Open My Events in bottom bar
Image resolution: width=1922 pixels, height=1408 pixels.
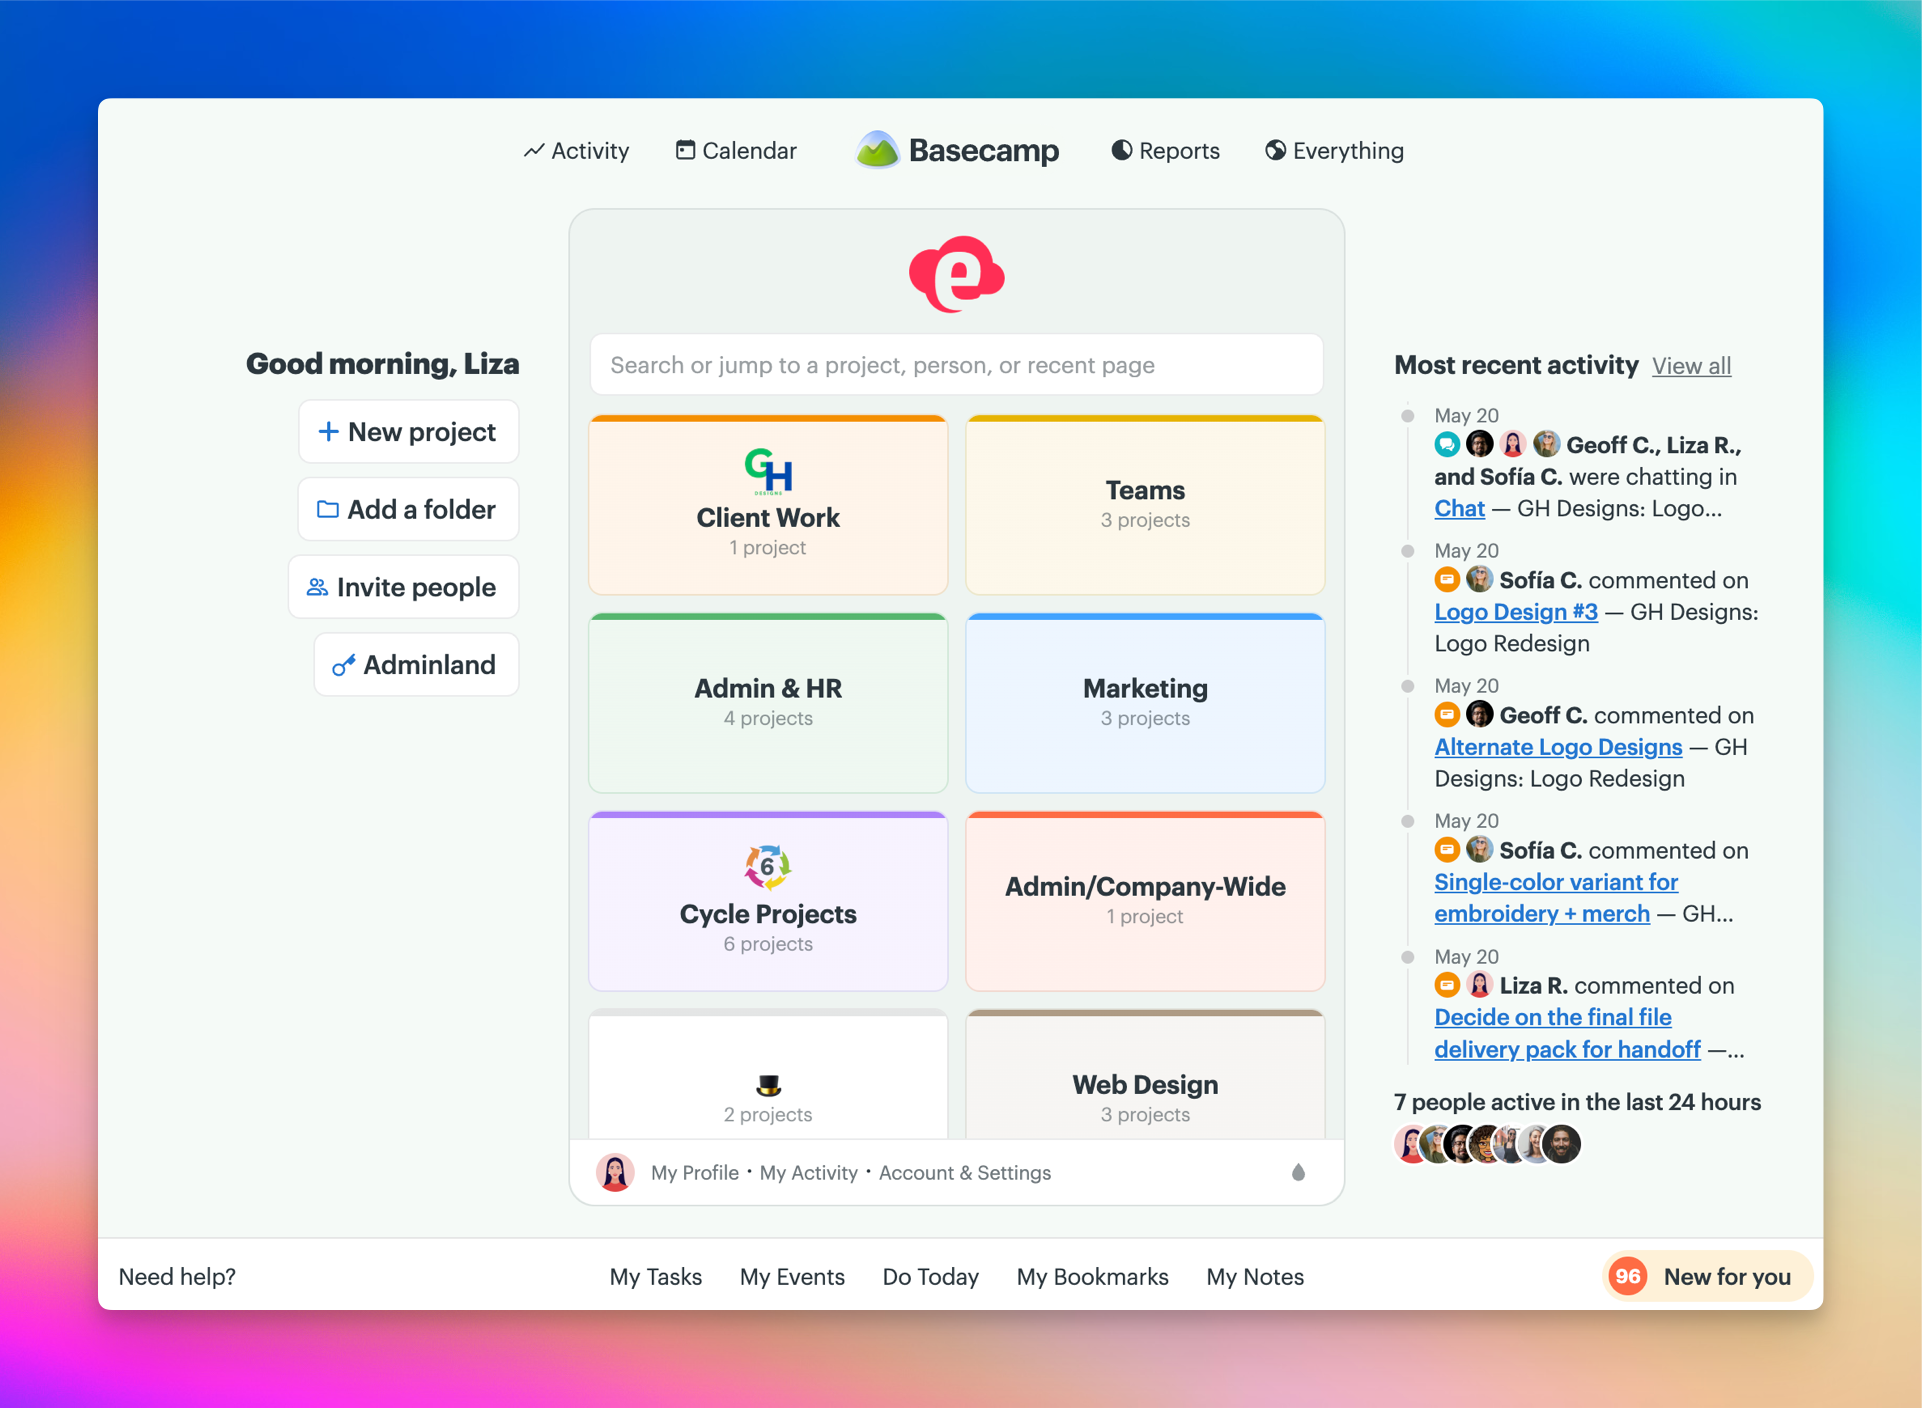coord(792,1277)
